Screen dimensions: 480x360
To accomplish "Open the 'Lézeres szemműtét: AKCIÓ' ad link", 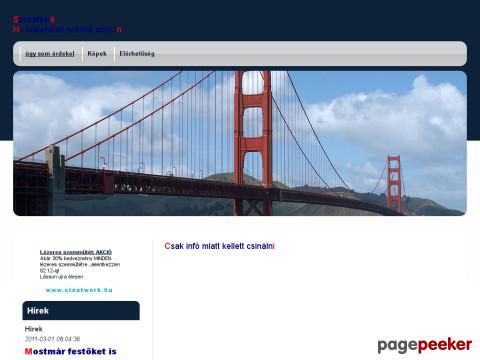I will point(76,252).
